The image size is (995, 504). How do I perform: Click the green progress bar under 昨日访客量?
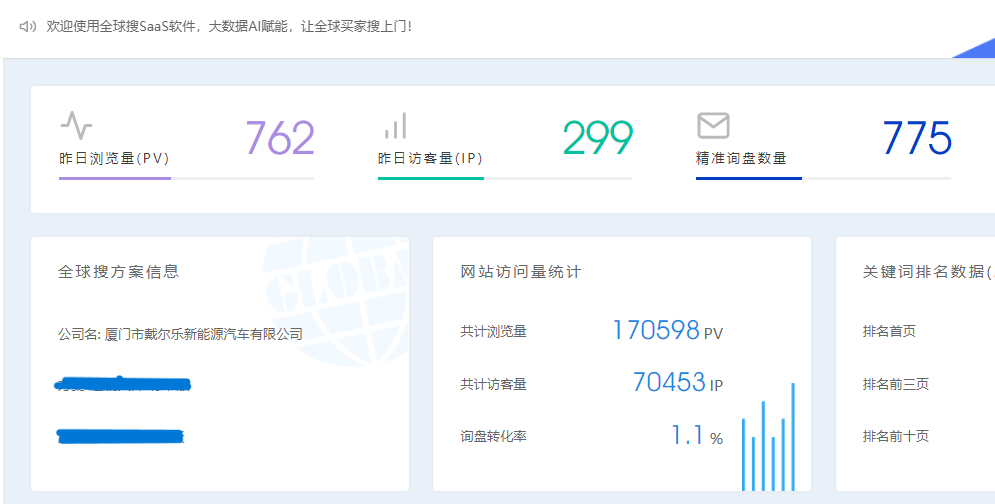pos(431,178)
